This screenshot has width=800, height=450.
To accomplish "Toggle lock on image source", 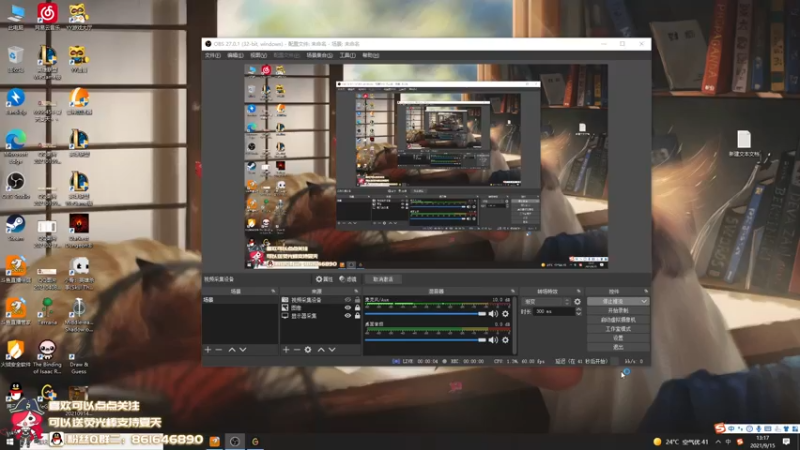I will (x=357, y=308).
